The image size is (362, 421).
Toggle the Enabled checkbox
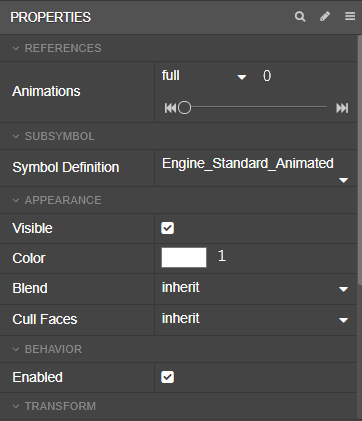click(x=167, y=377)
